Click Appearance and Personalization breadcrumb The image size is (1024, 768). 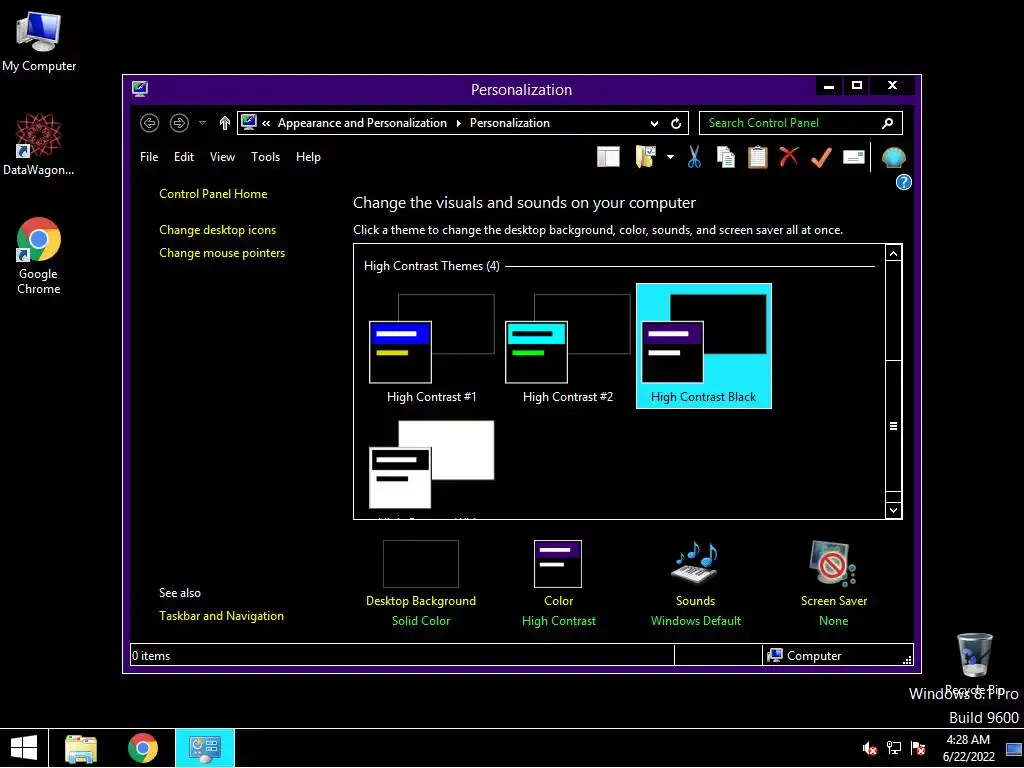[x=362, y=123]
